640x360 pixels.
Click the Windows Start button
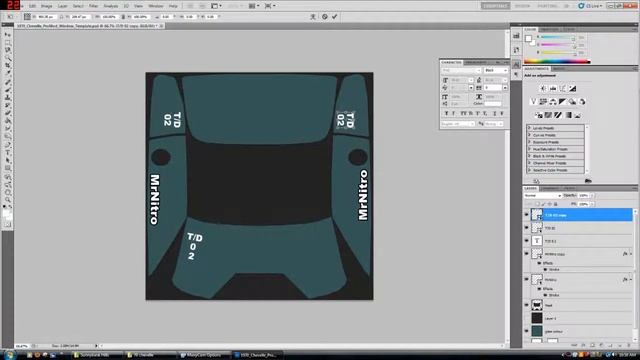pos(9,355)
